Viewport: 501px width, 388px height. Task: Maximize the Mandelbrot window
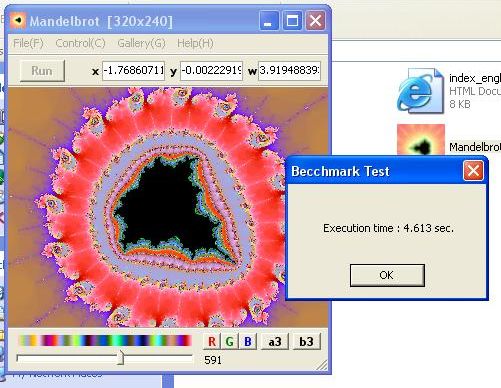coord(292,21)
